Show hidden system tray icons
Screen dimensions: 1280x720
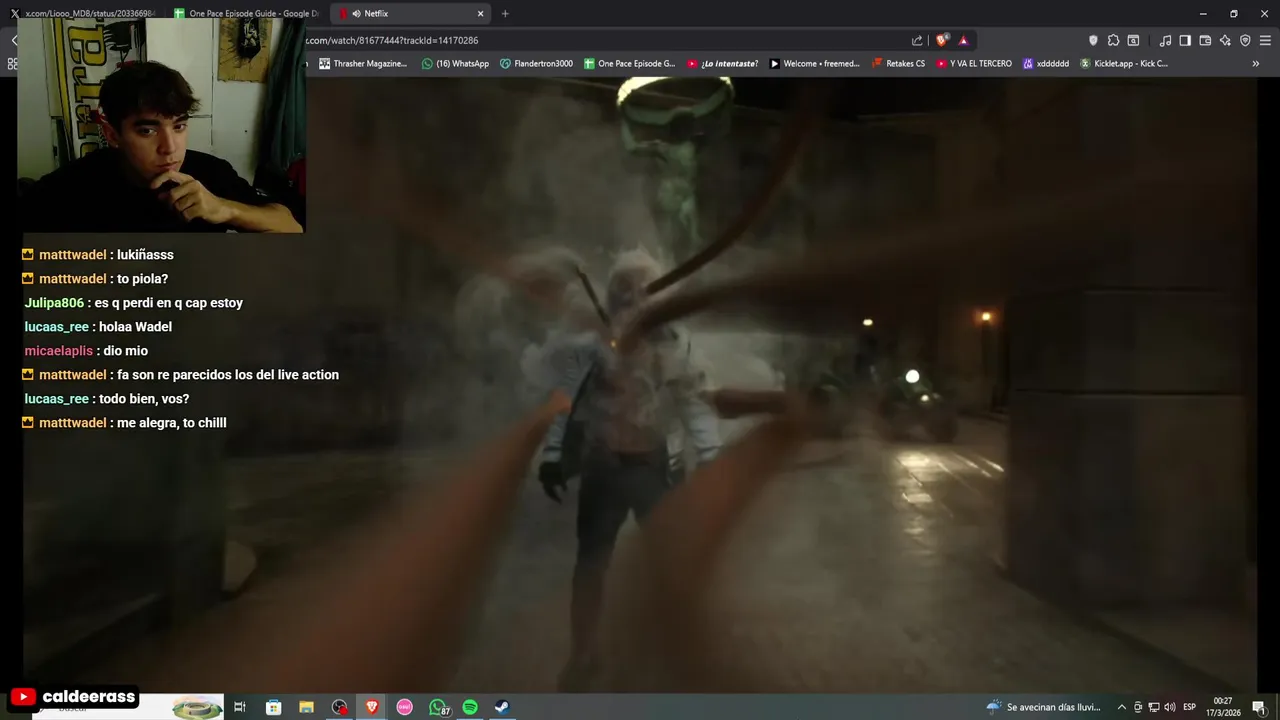coord(1121,707)
